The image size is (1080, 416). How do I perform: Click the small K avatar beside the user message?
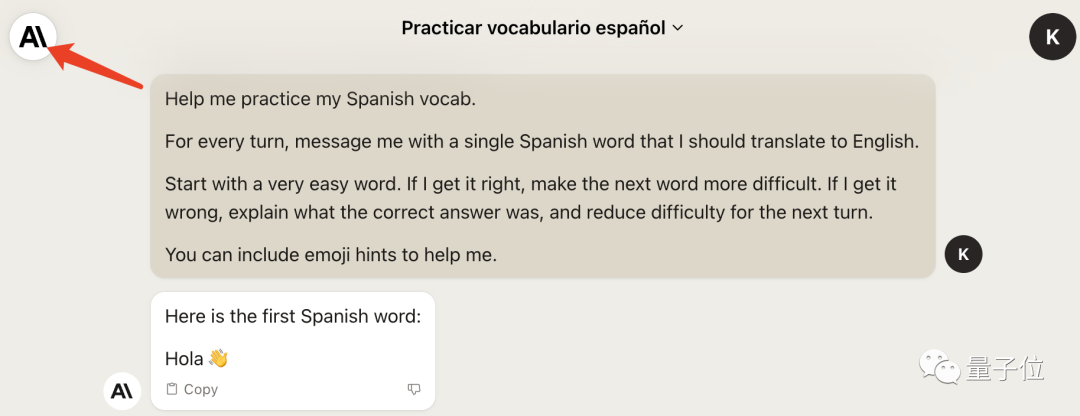[964, 254]
